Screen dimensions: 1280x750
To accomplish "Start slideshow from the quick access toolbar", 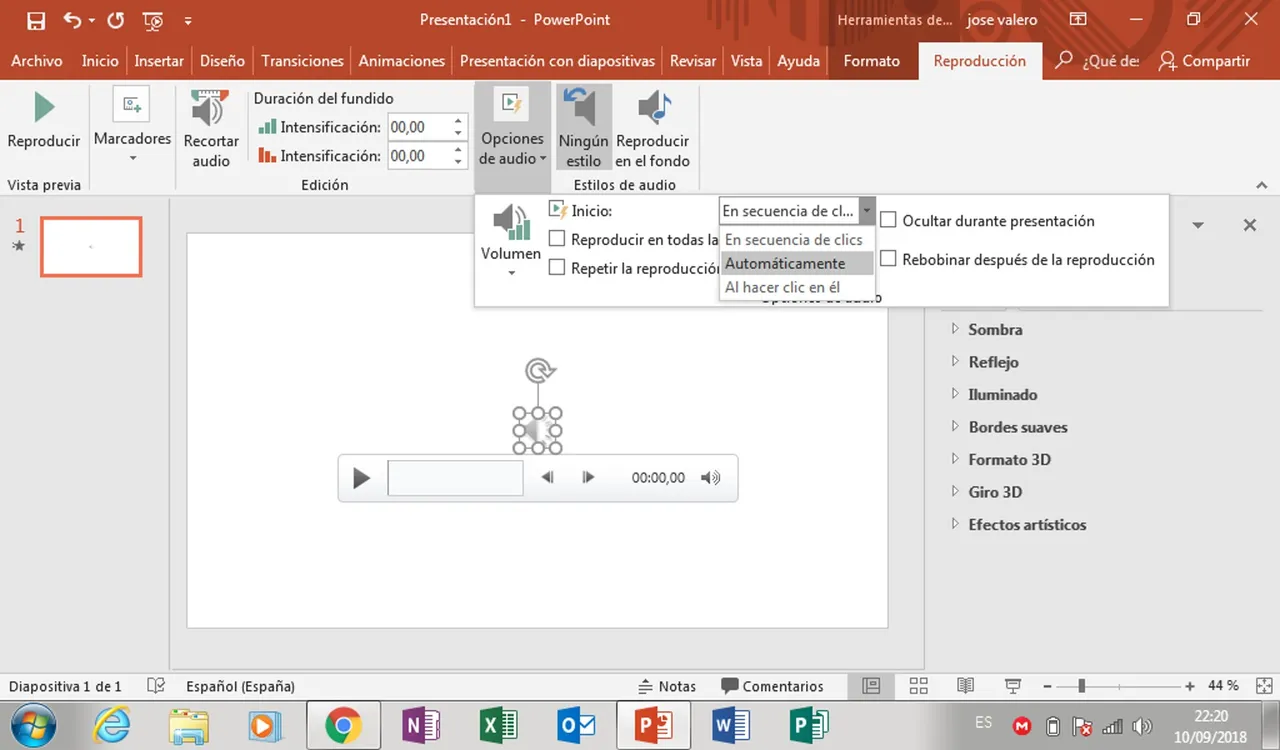I will pyautogui.click(x=153, y=20).
